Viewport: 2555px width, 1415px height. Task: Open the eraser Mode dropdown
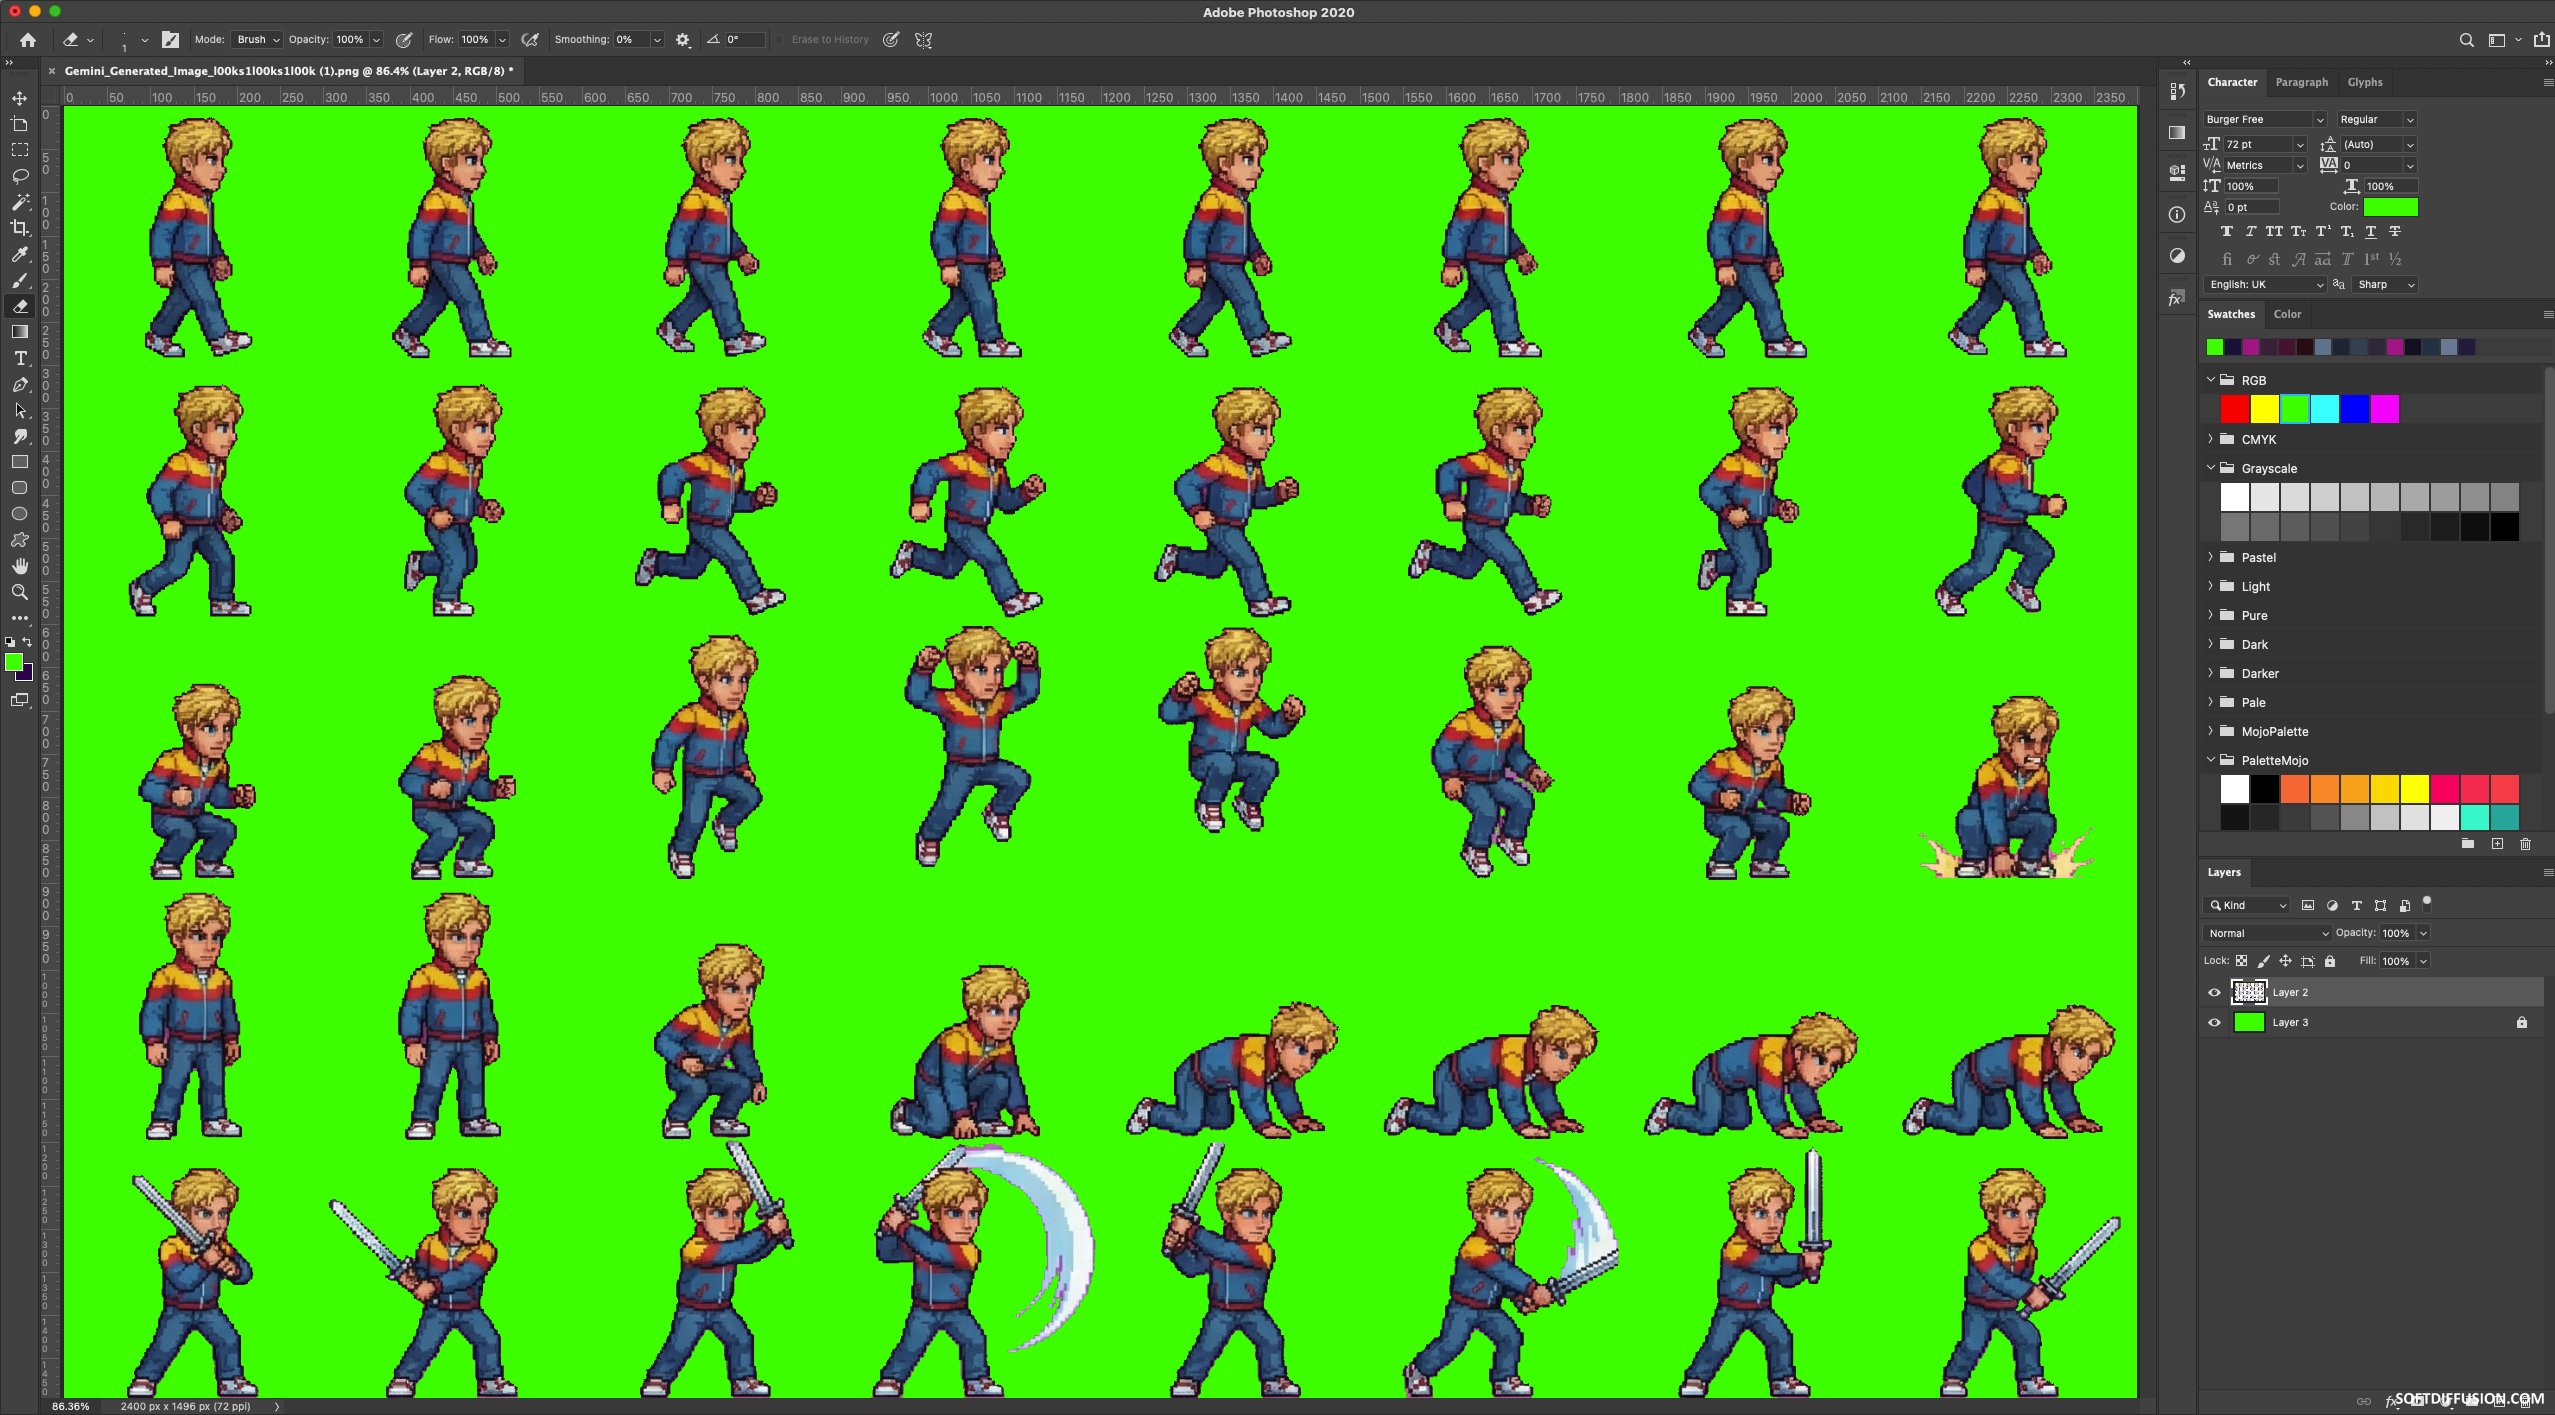coord(257,40)
